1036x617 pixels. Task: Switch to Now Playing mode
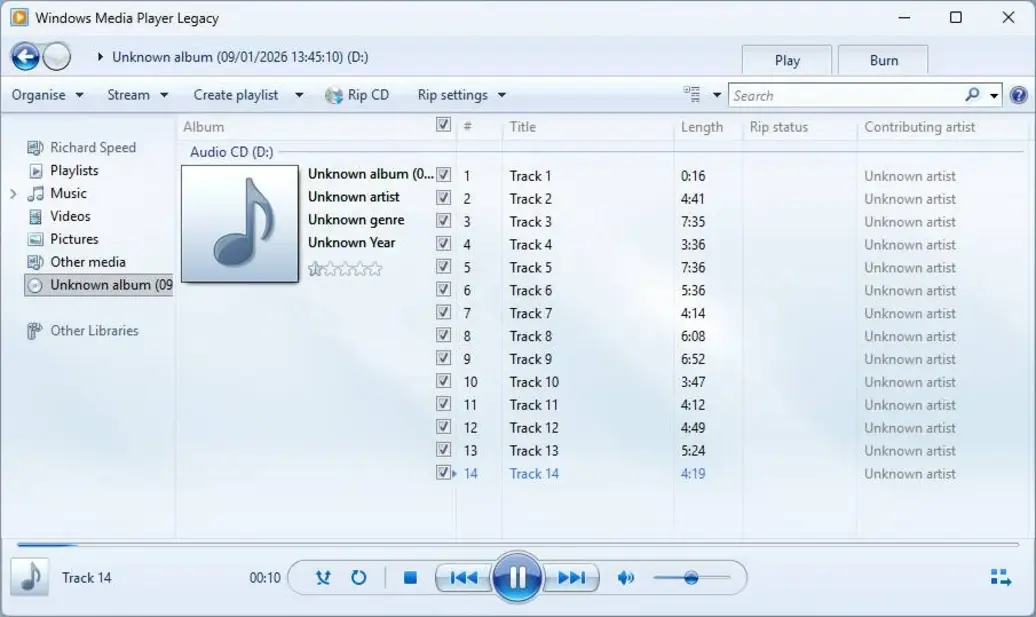(x=999, y=577)
